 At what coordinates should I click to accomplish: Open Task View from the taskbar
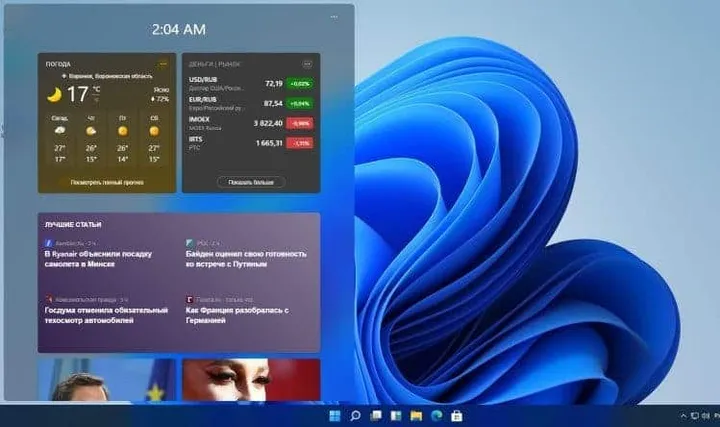click(376, 415)
